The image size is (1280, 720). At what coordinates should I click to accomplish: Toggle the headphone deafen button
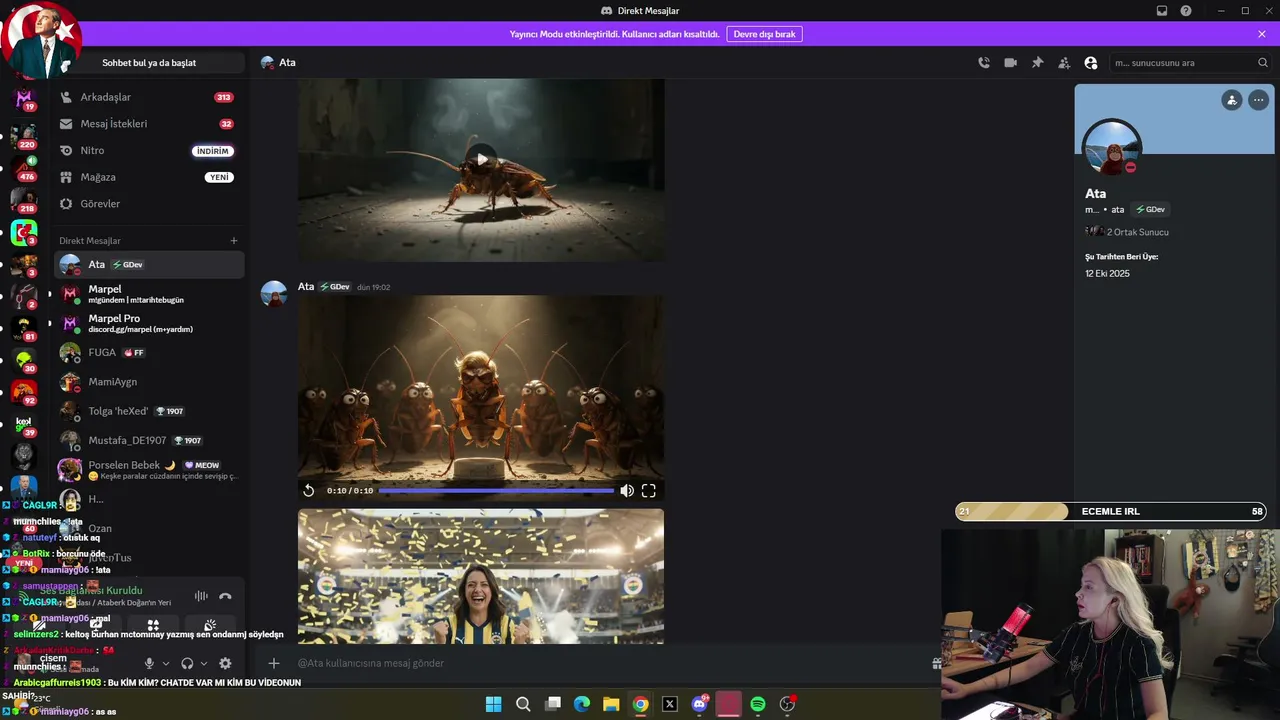pyautogui.click(x=187, y=663)
